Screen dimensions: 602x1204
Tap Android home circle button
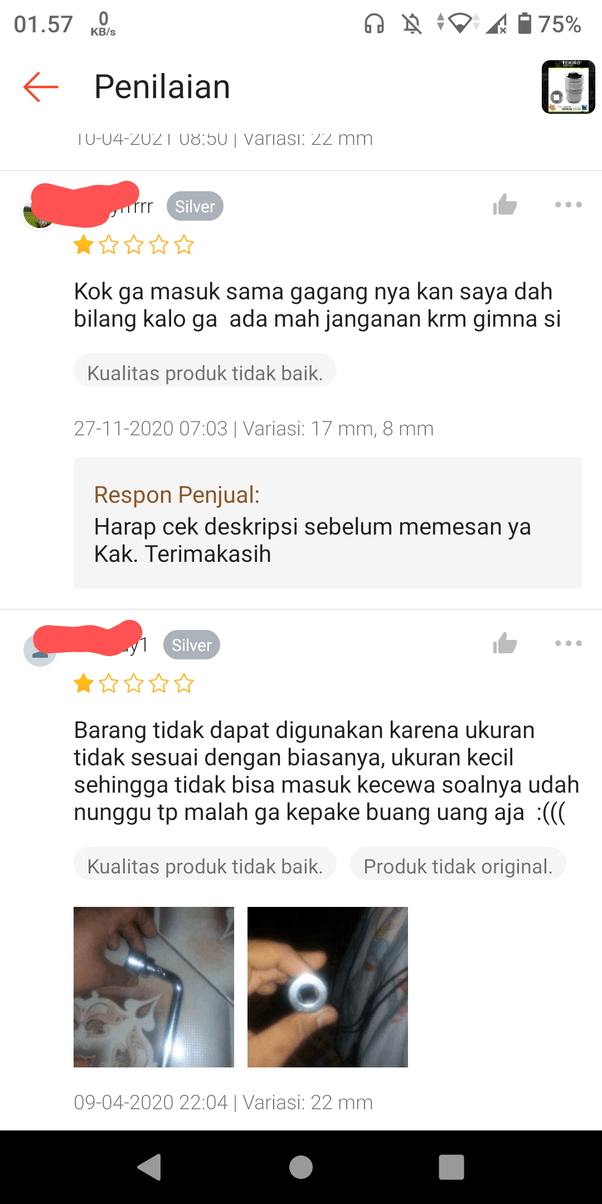[x=301, y=1167]
